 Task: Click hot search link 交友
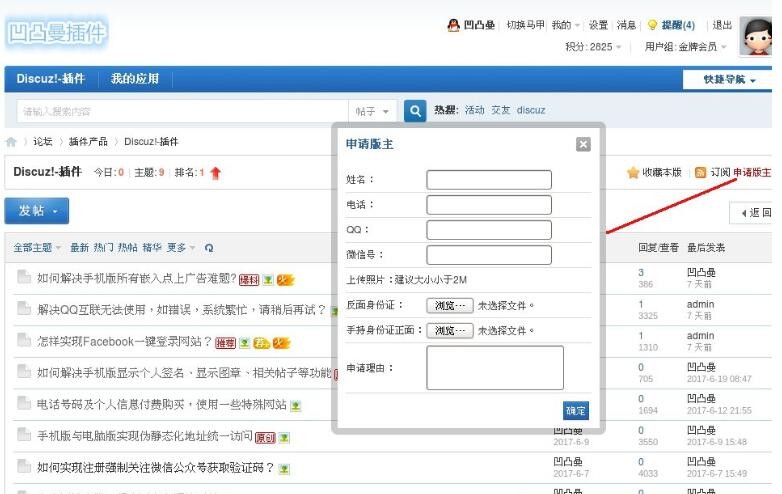pyautogui.click(x=500, y=110)
